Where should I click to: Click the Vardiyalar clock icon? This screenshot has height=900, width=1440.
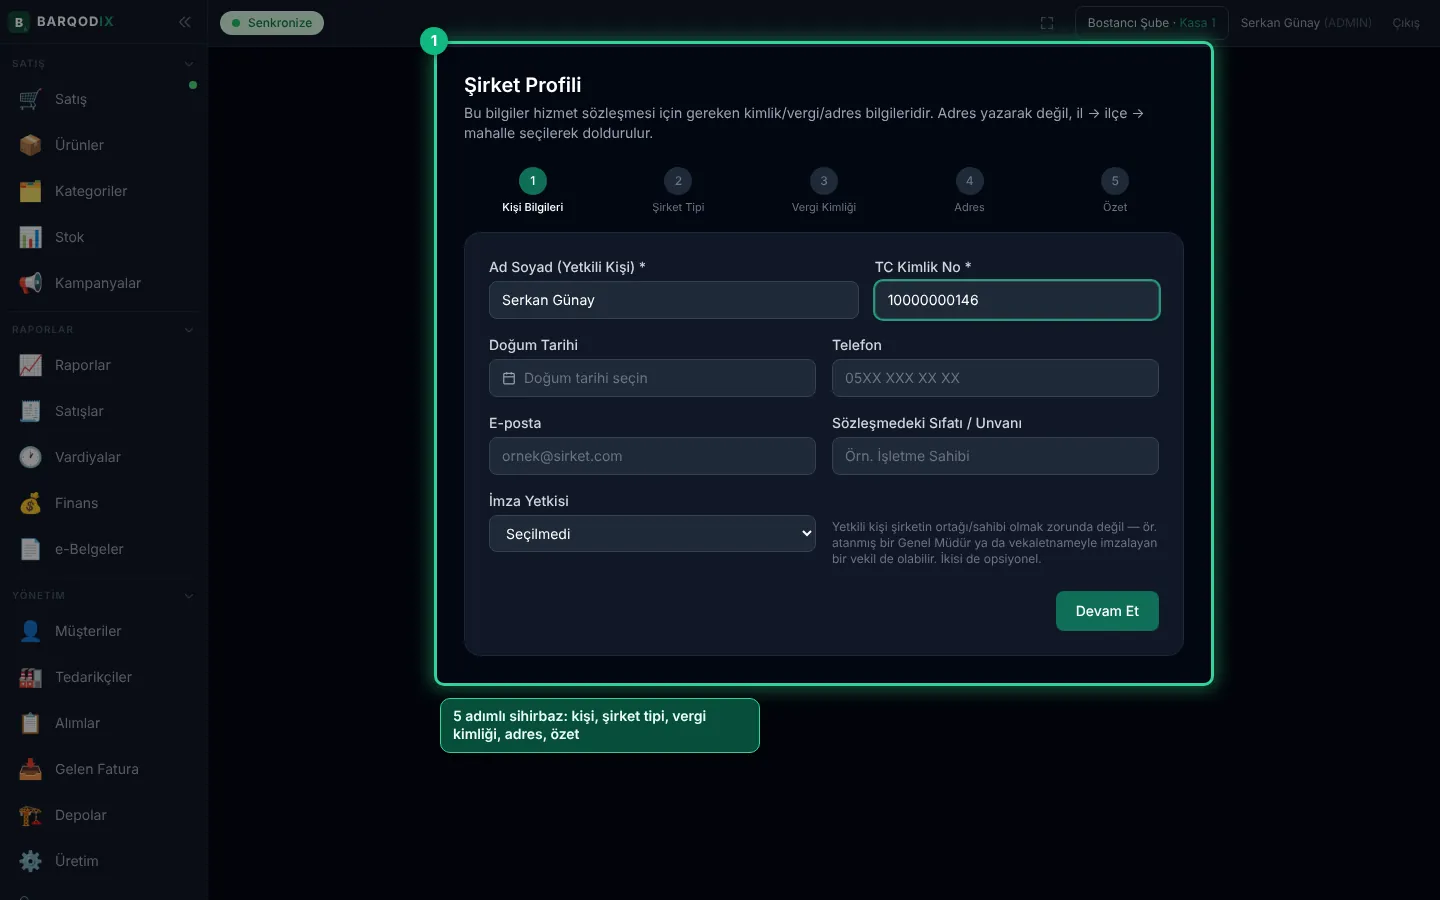click(30, 457)
